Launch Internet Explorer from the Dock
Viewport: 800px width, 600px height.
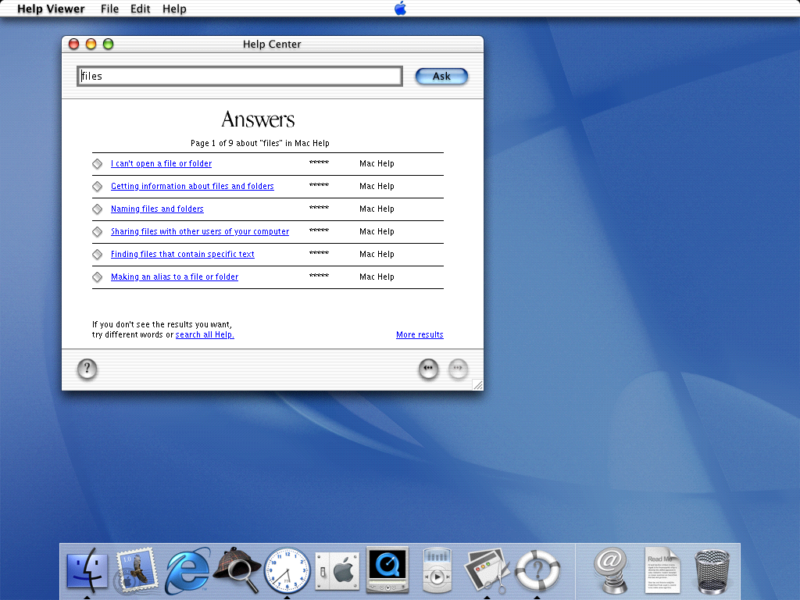pos(187,570)
